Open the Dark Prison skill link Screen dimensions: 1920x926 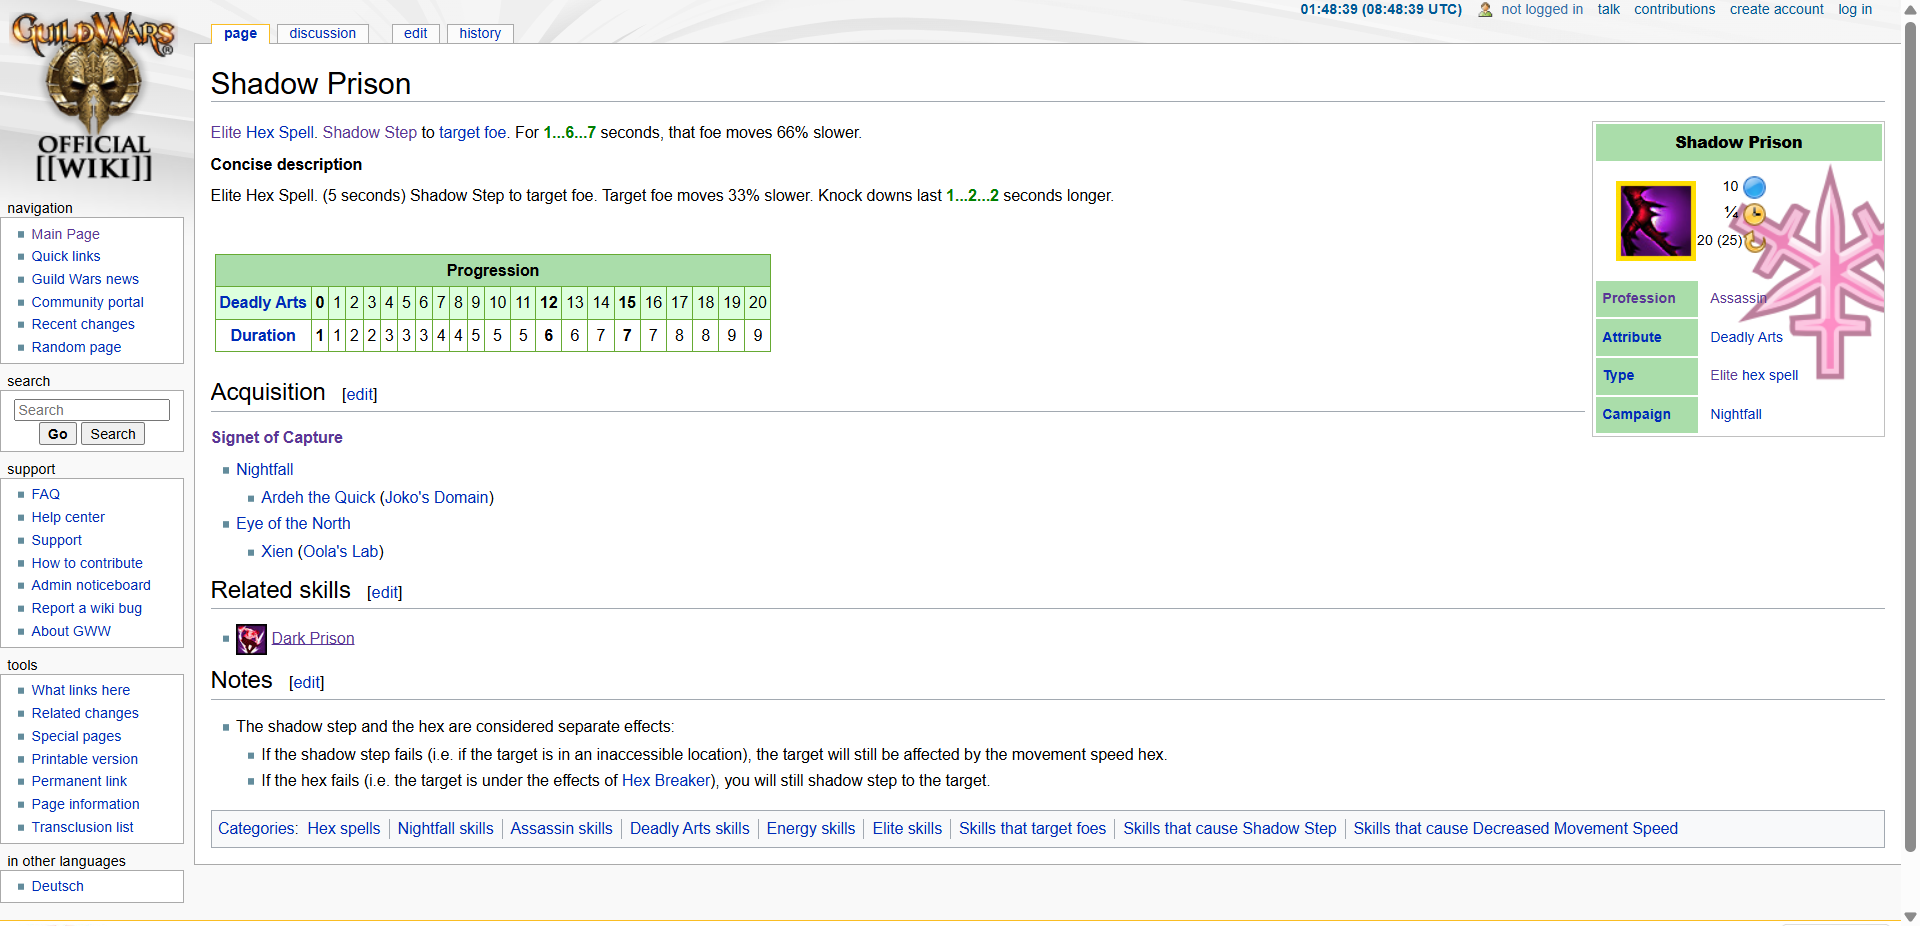coord(313,638)
